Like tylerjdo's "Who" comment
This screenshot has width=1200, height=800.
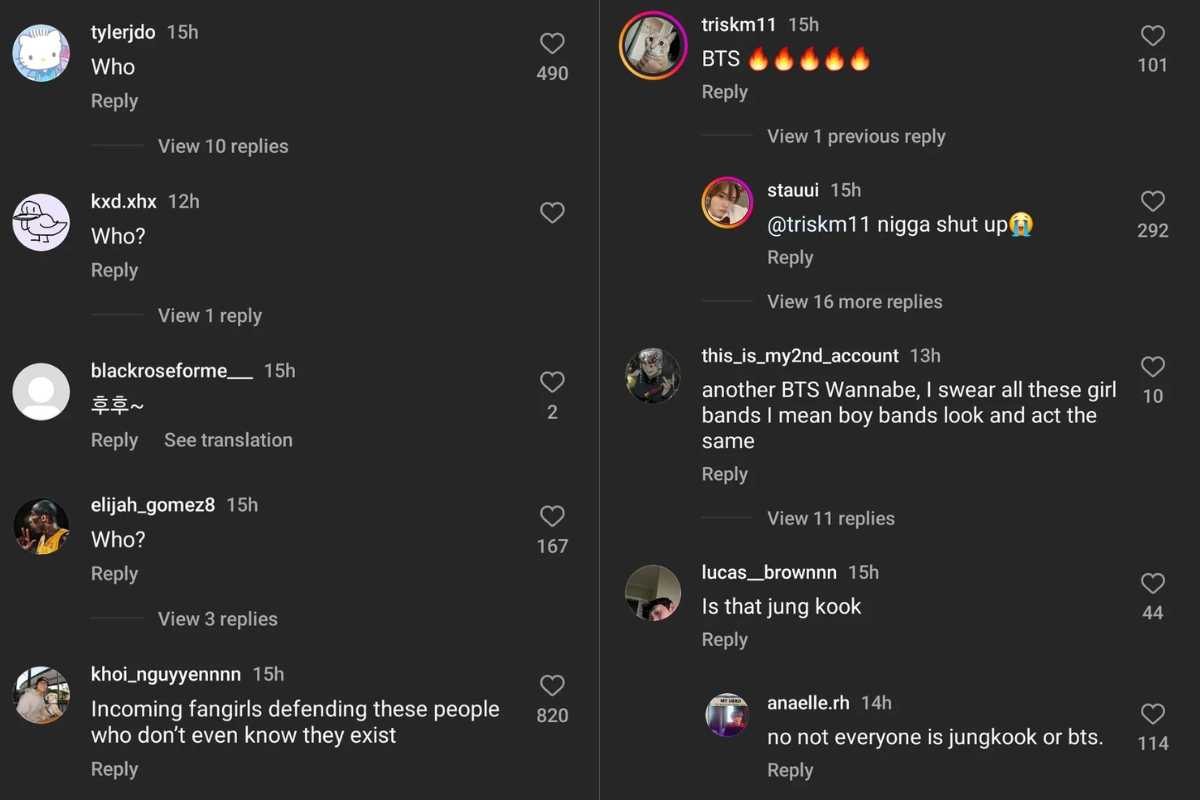click(x=552, y=43)
